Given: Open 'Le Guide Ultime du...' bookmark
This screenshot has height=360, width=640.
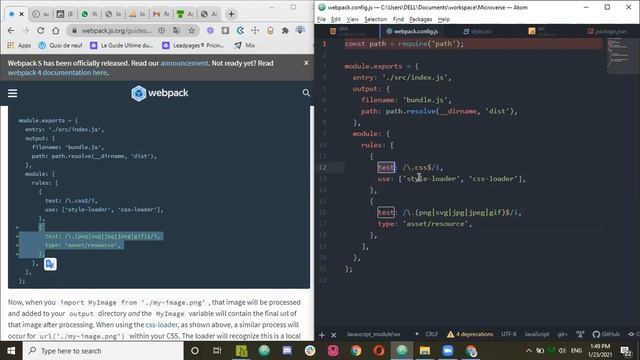Looking at the screenshot, I should coord(122,45).
